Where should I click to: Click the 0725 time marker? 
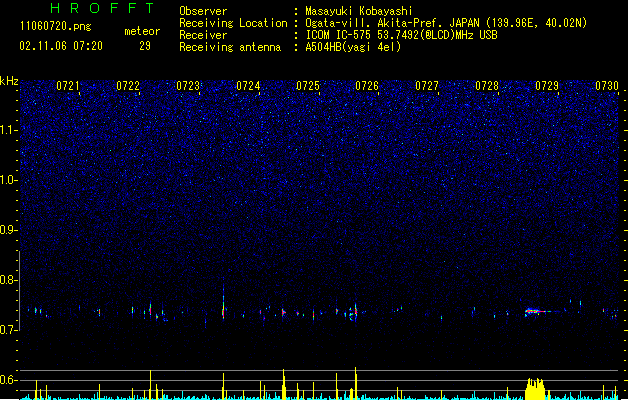[308, 86]
